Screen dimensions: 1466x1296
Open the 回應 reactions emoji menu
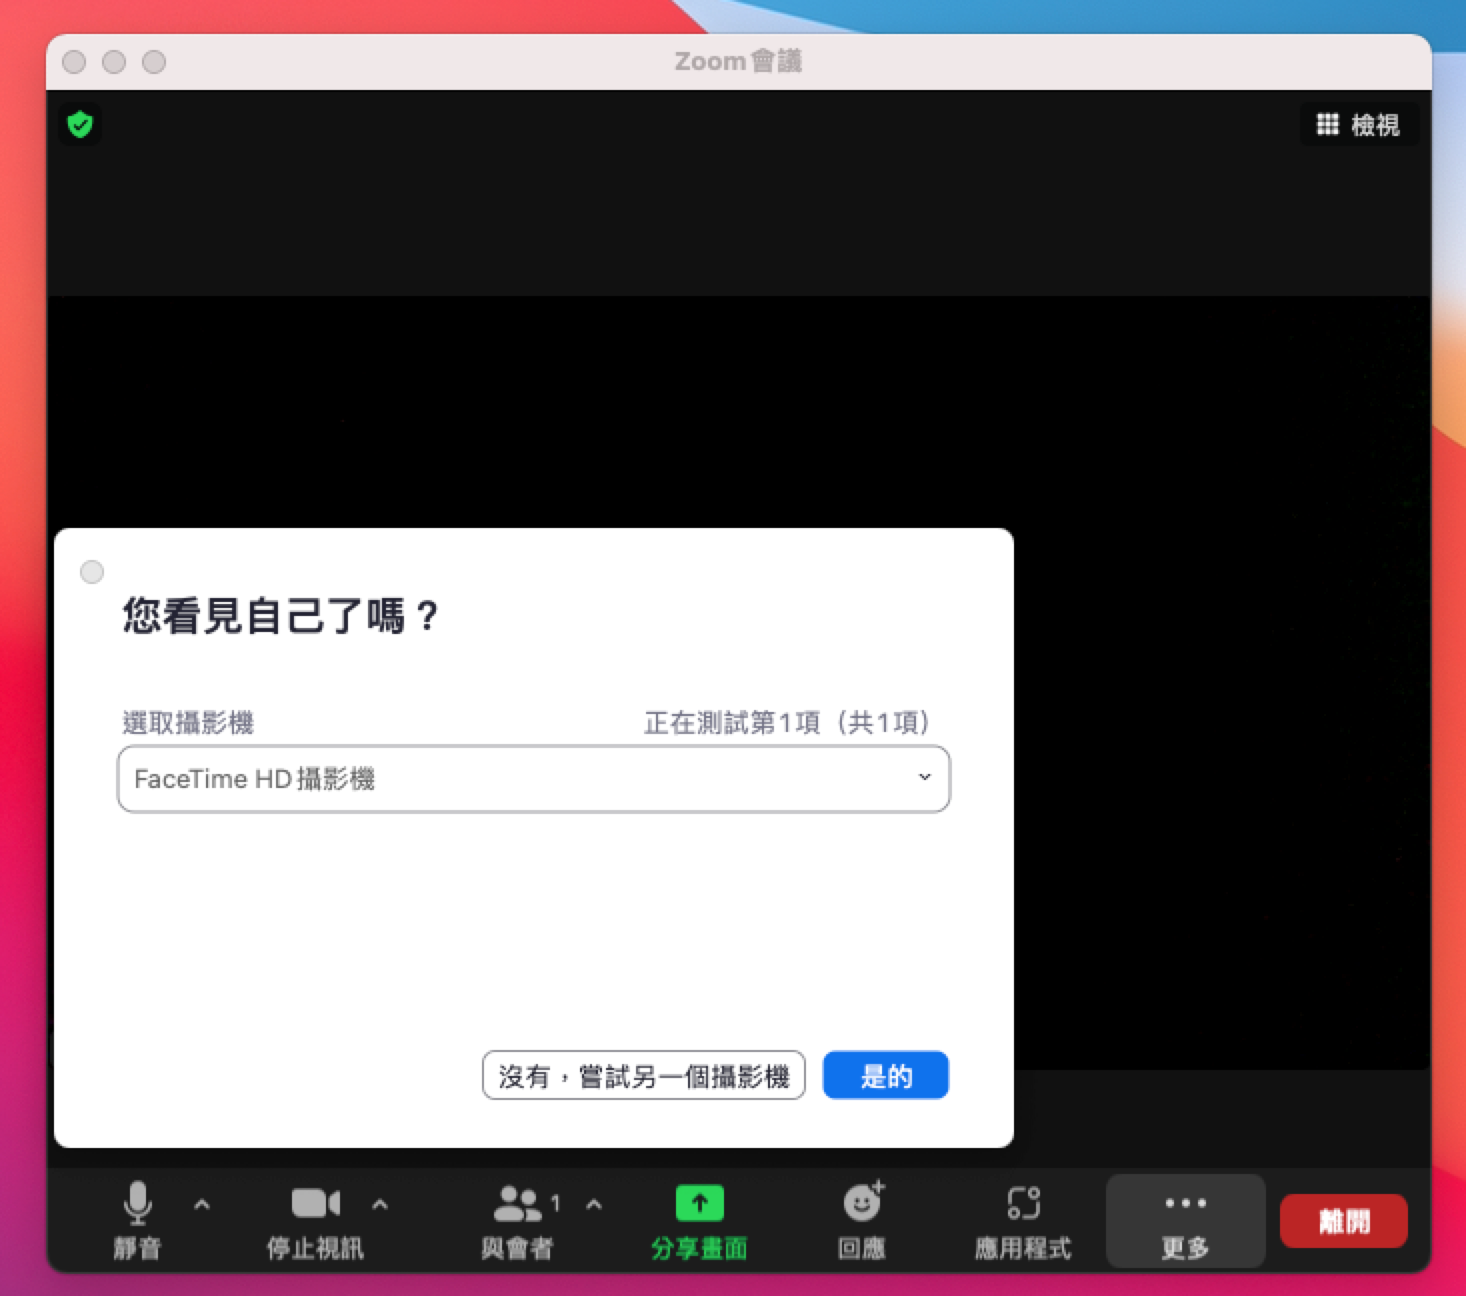click(x=862, y=1220)
